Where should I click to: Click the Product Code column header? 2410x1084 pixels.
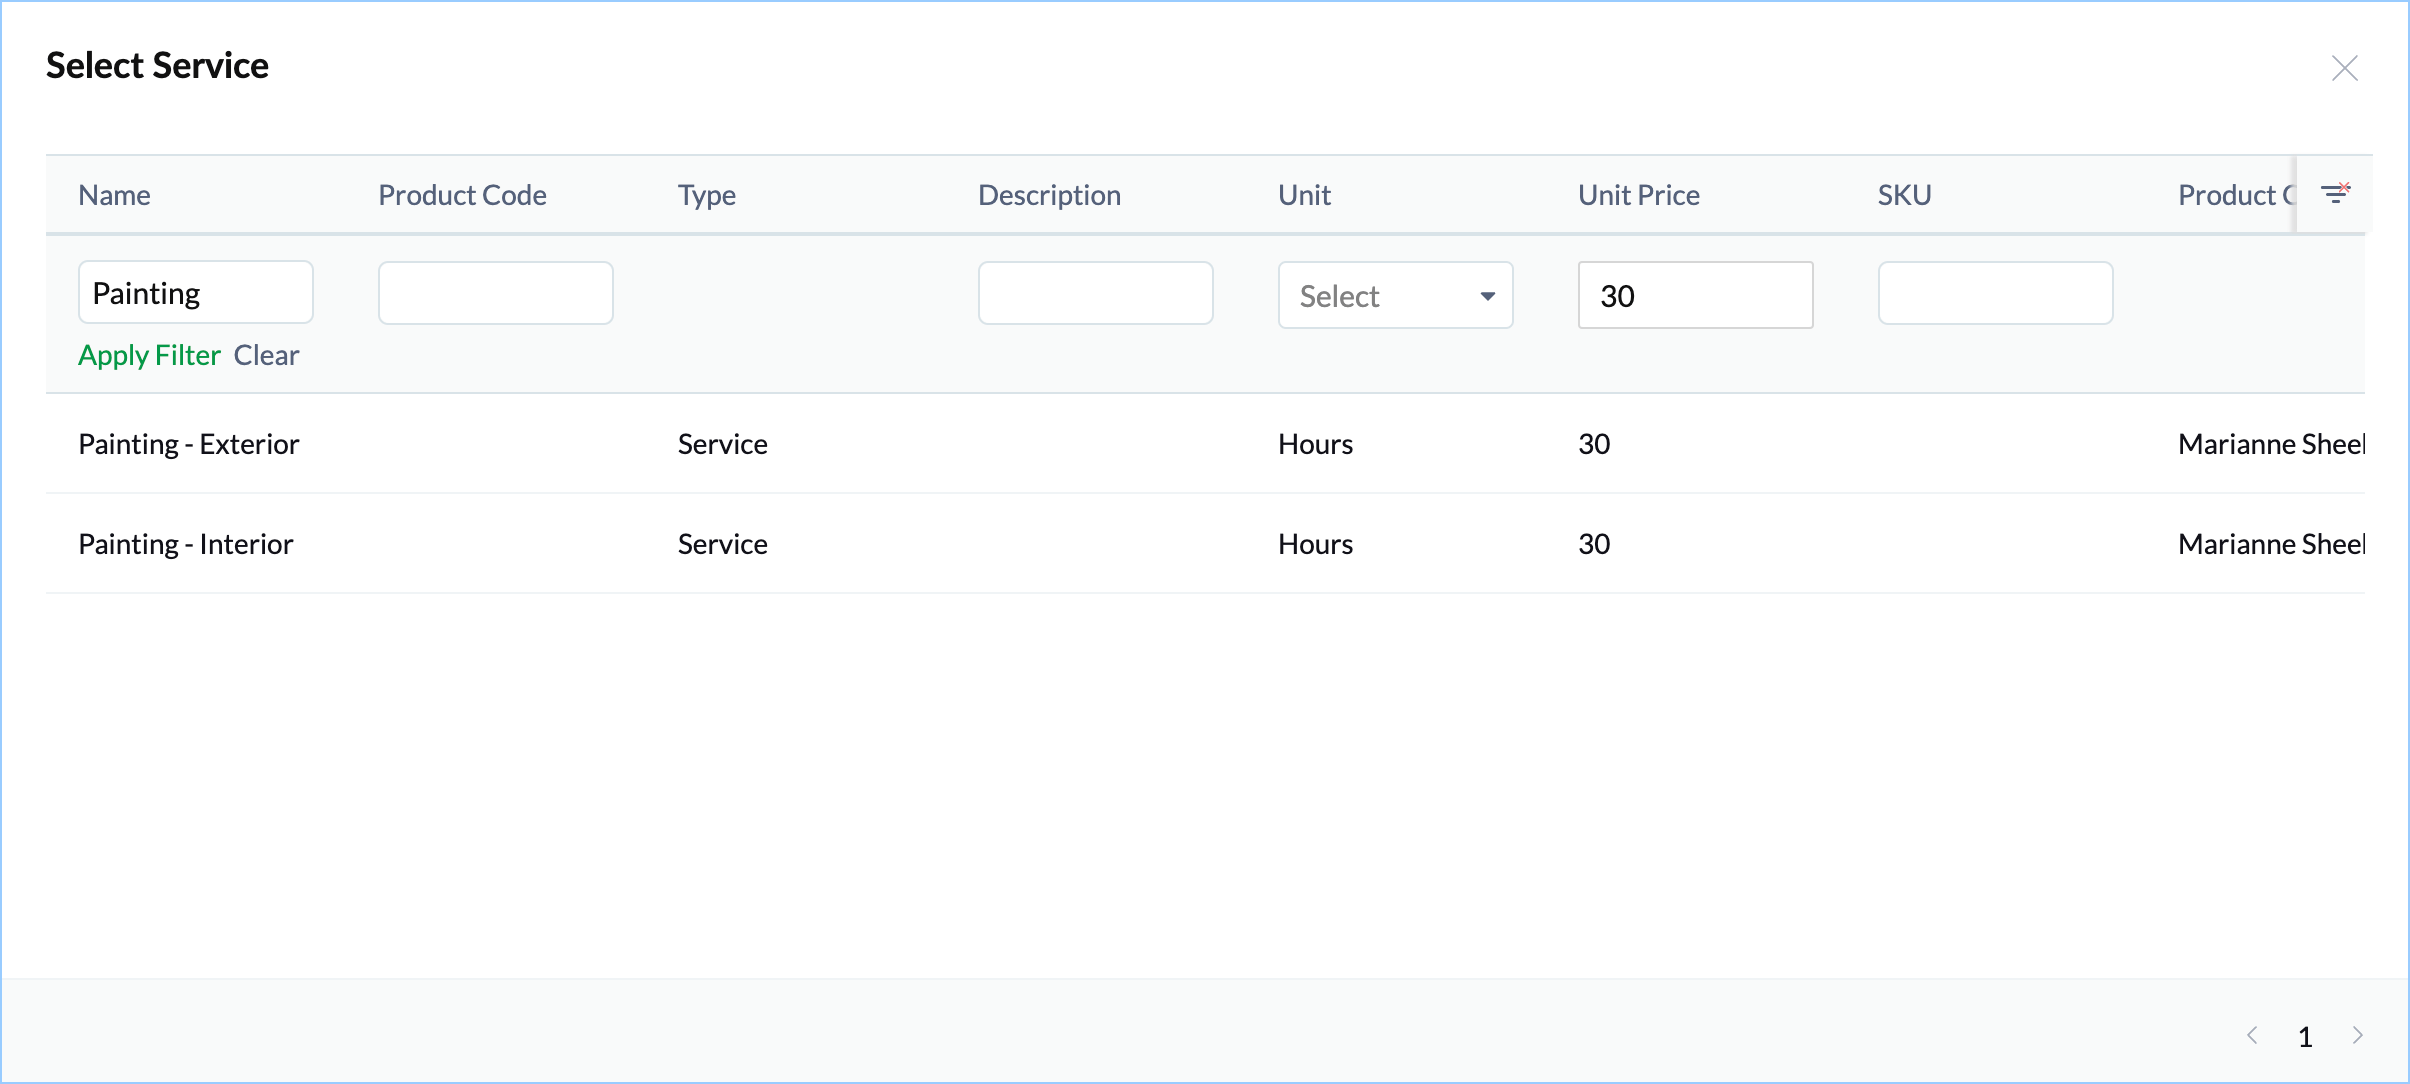(x=462, y=195)
